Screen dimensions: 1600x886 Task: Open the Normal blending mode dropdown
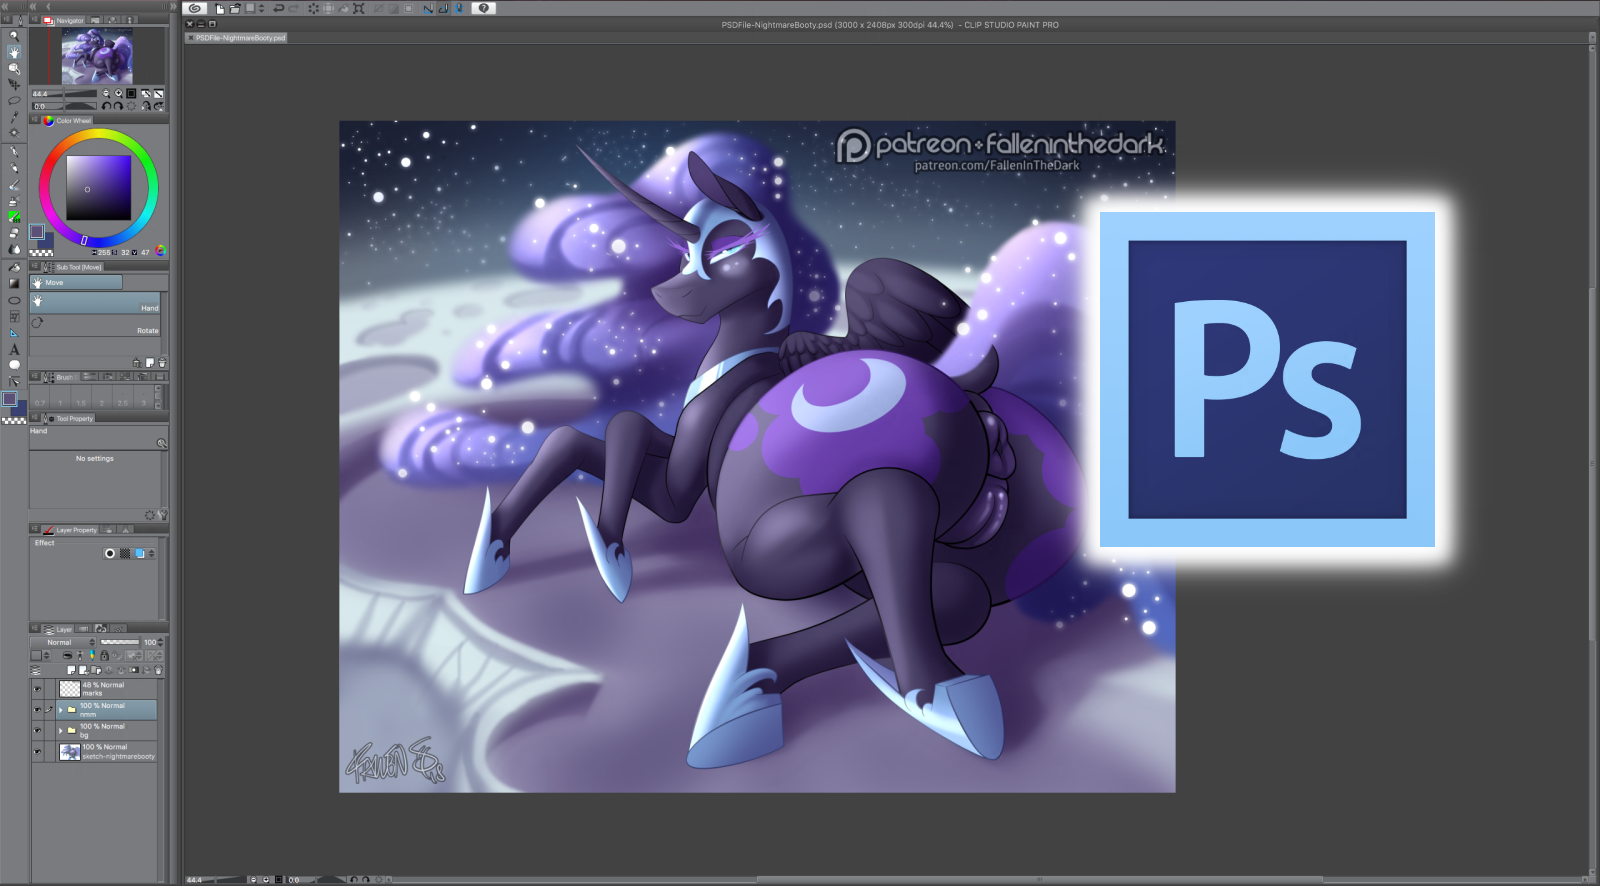pos(64,642)
